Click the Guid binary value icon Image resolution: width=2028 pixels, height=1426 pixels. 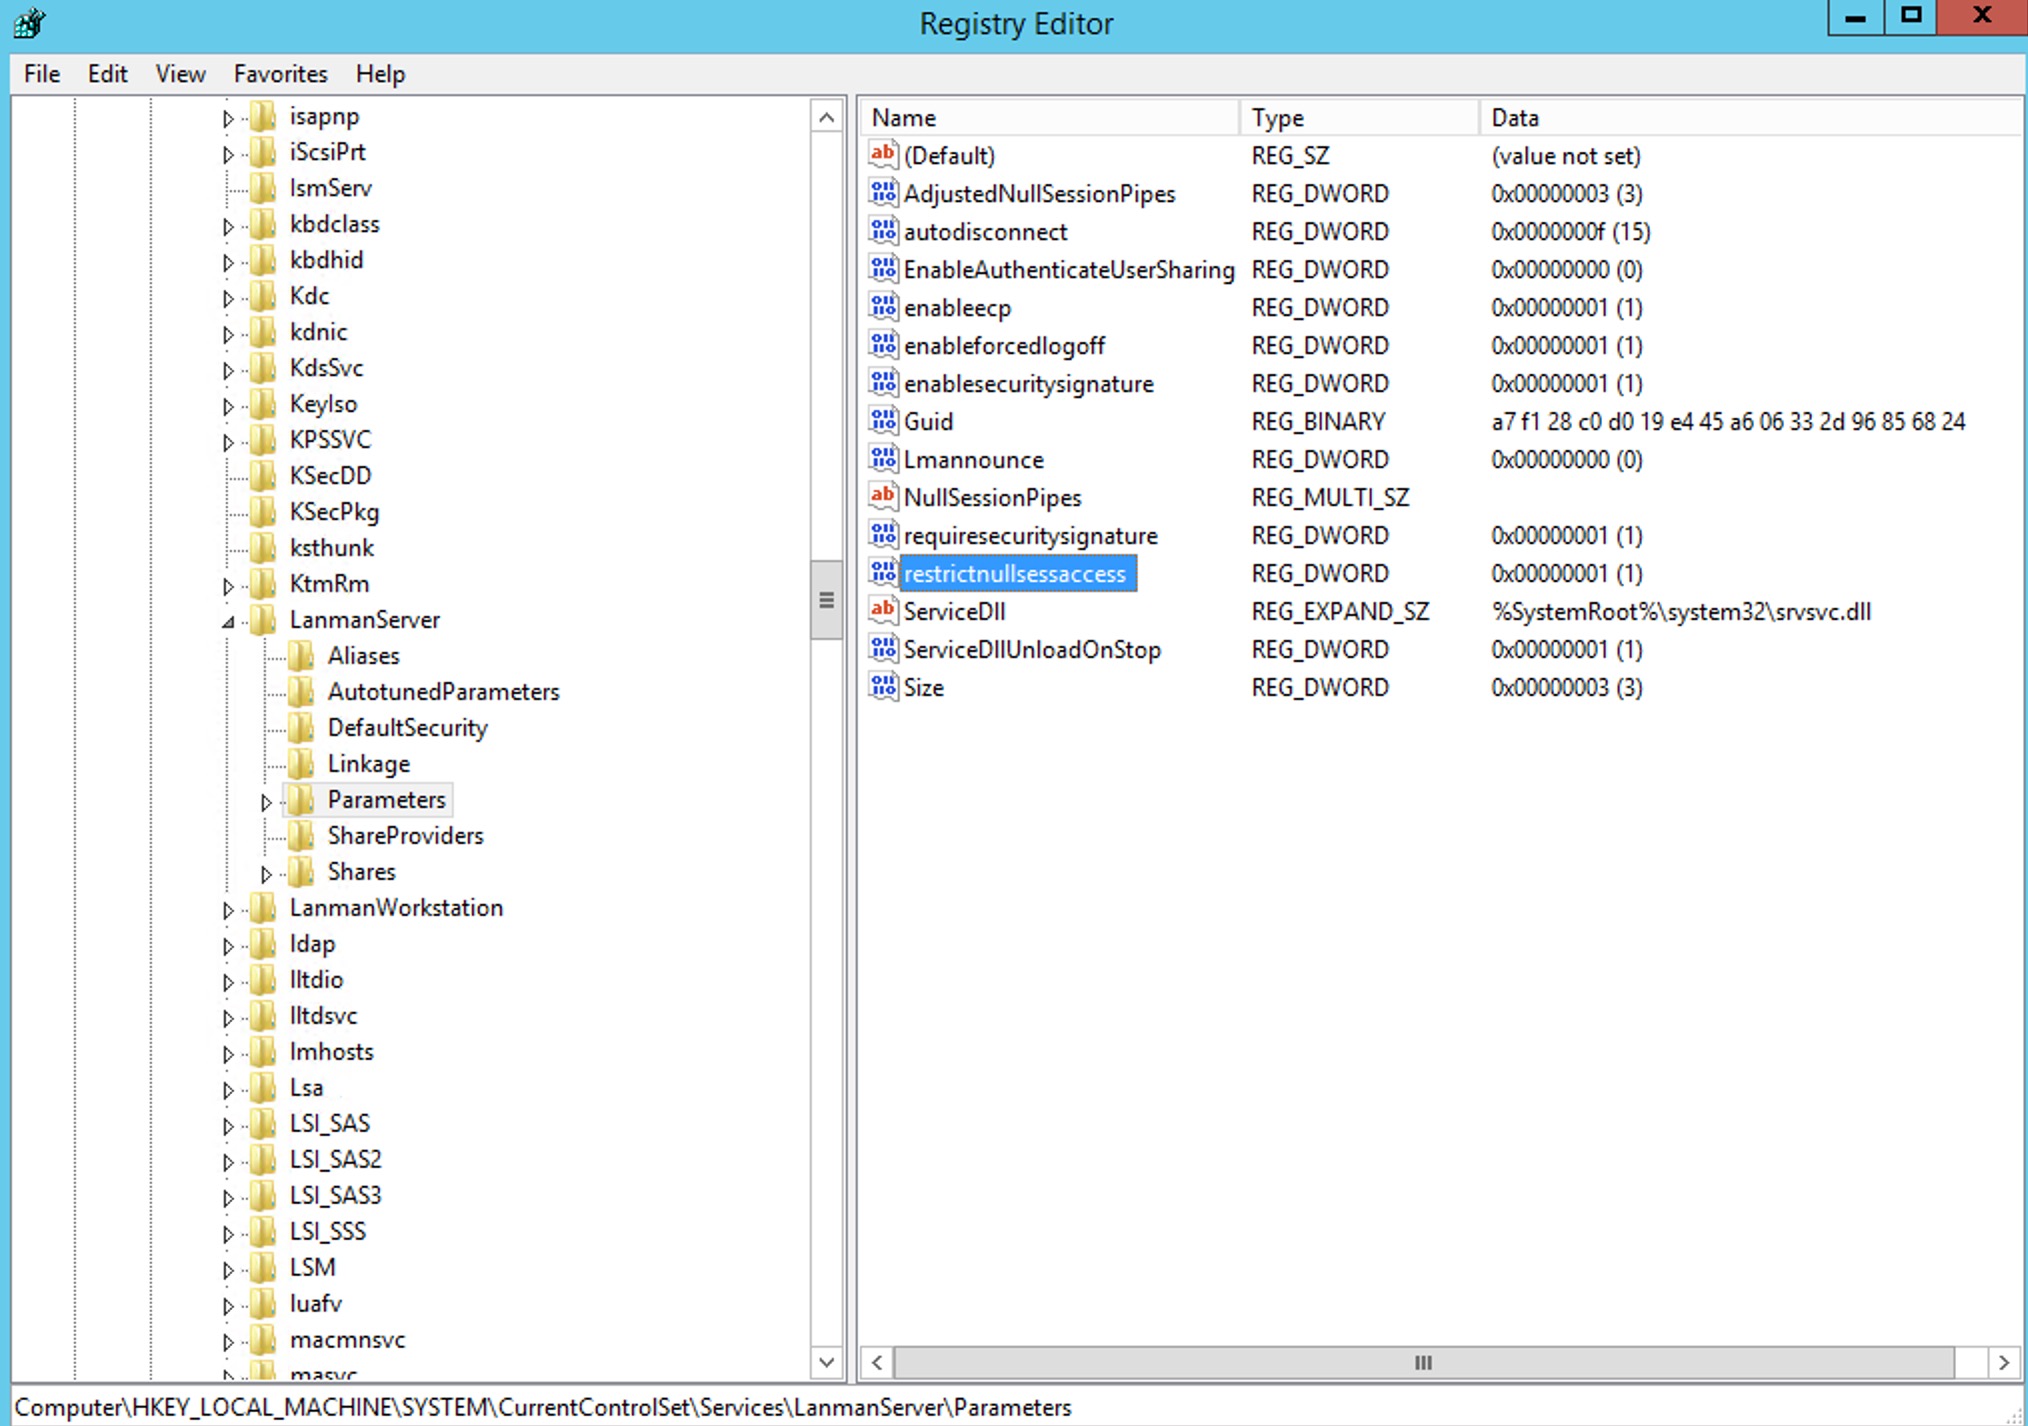(883, 420)
